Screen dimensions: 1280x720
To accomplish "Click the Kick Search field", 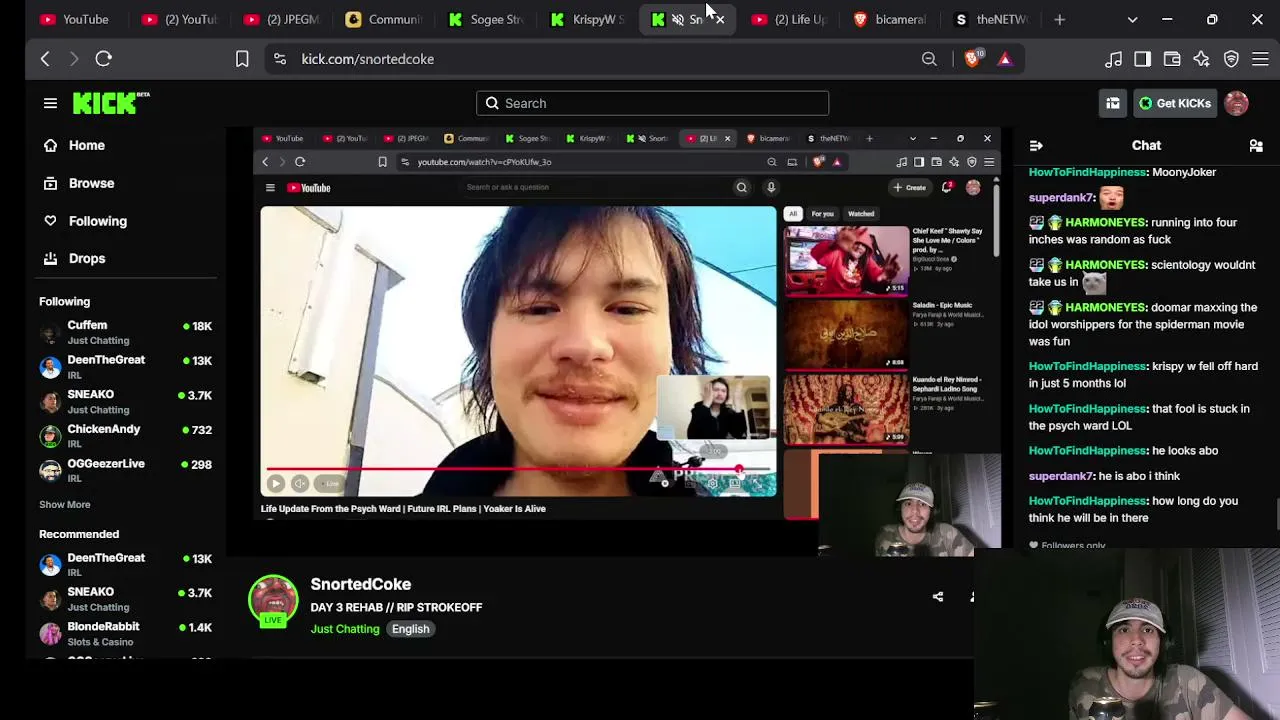I will (652, 103).
